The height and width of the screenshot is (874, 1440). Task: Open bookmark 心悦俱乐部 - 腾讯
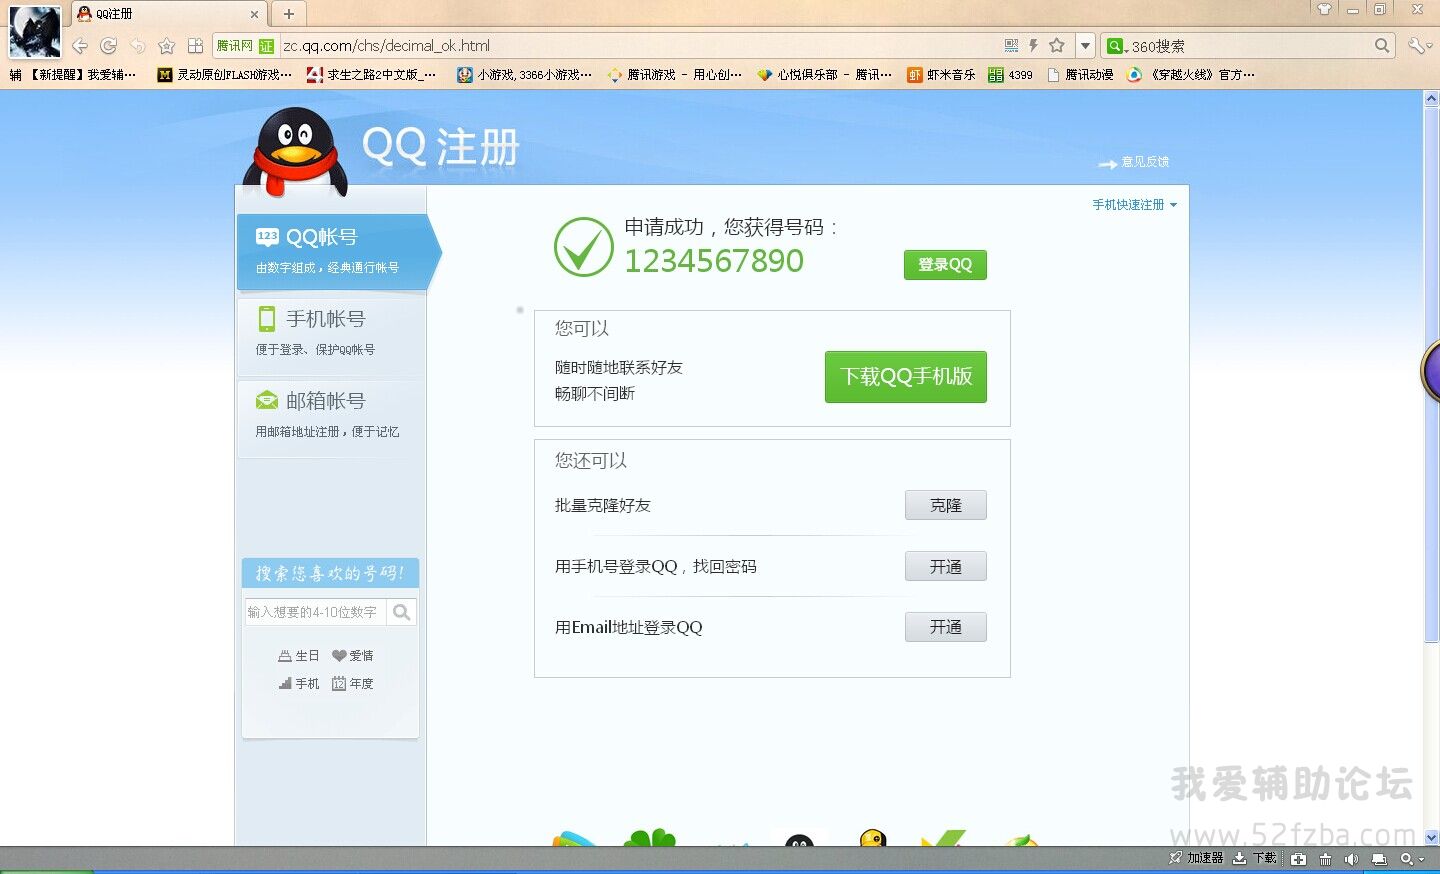click(x=824, y=75)
